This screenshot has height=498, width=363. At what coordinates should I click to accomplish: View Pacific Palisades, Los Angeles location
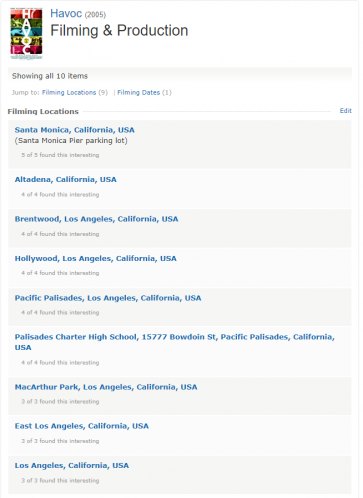pyautogui.click(x=108, y=298)
